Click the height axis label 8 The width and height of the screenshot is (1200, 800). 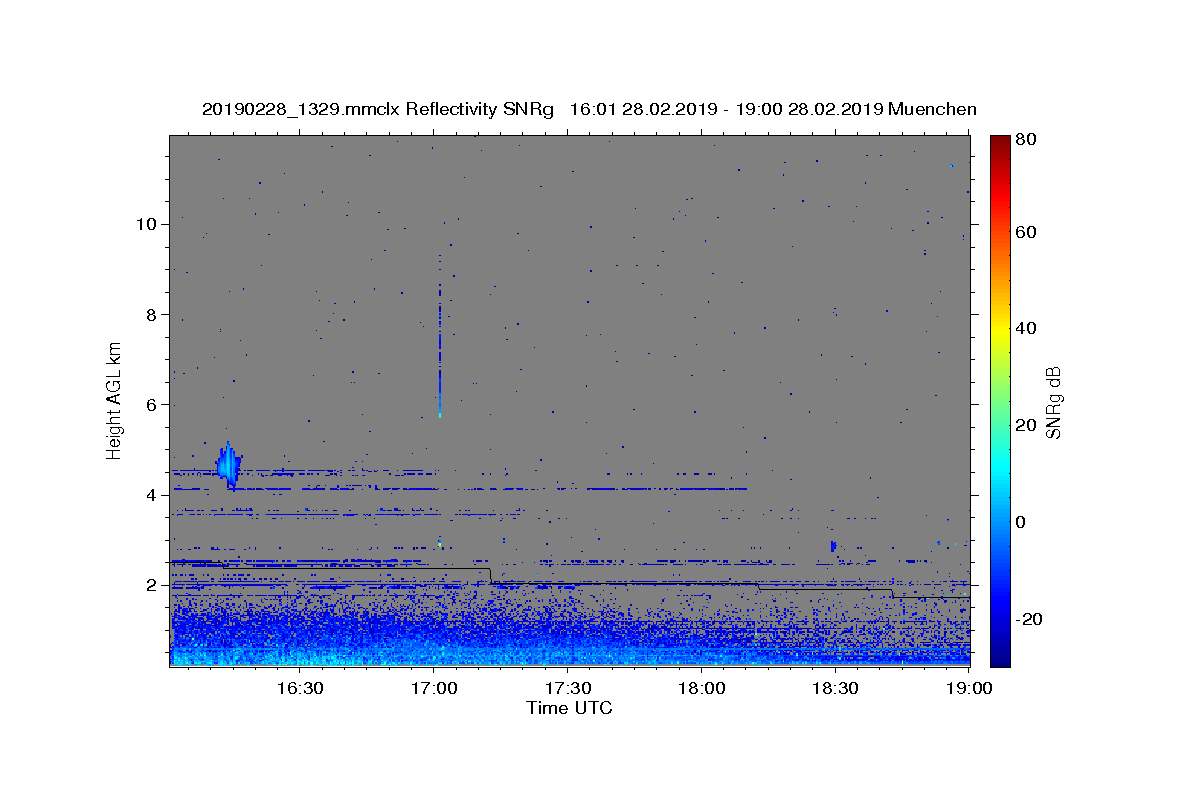coord(151,314)
